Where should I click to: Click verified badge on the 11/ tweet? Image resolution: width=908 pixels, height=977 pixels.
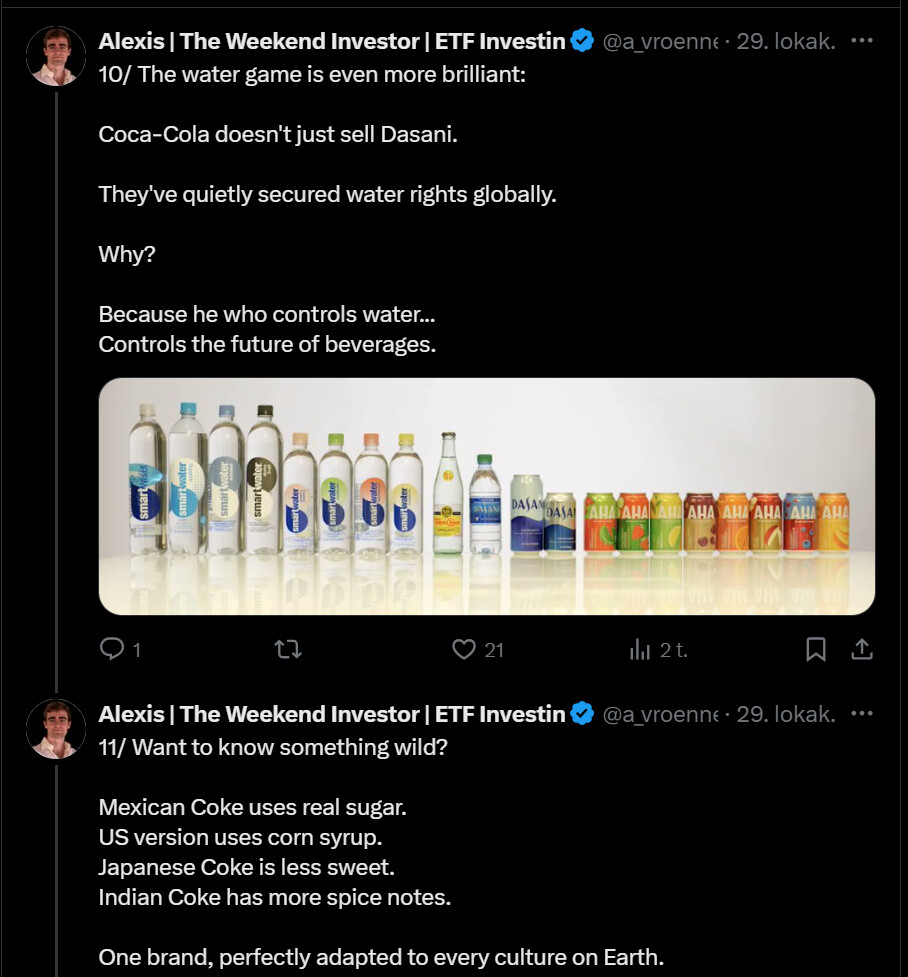point(582,714)
